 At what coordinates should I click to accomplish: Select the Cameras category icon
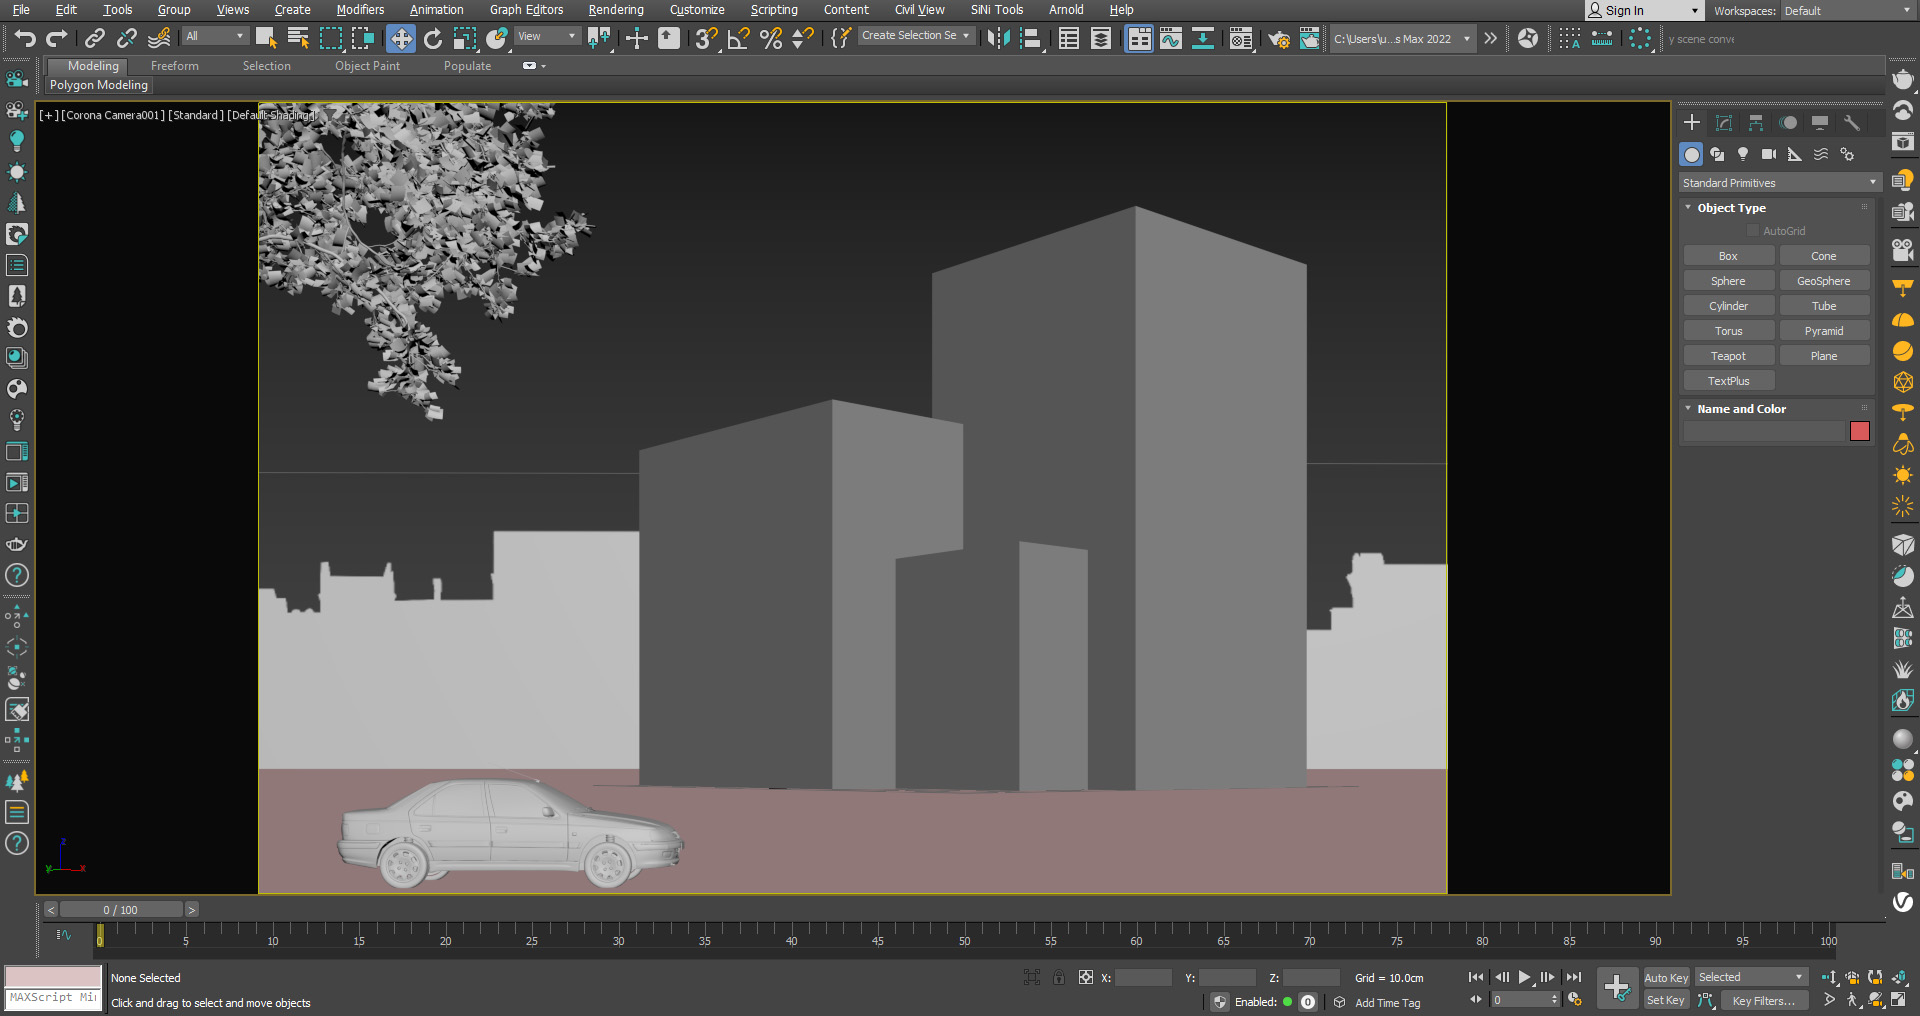1769,154
